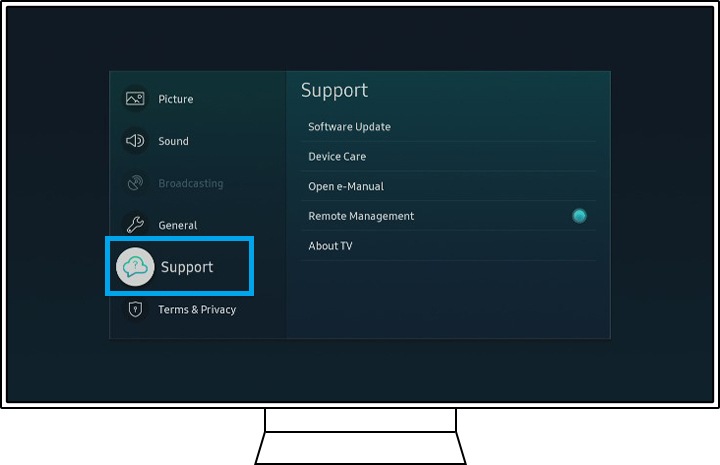The height and width of the screenshot is (465, 720).
Task: Click the Sound speaker icon
Action: (135, 141)
